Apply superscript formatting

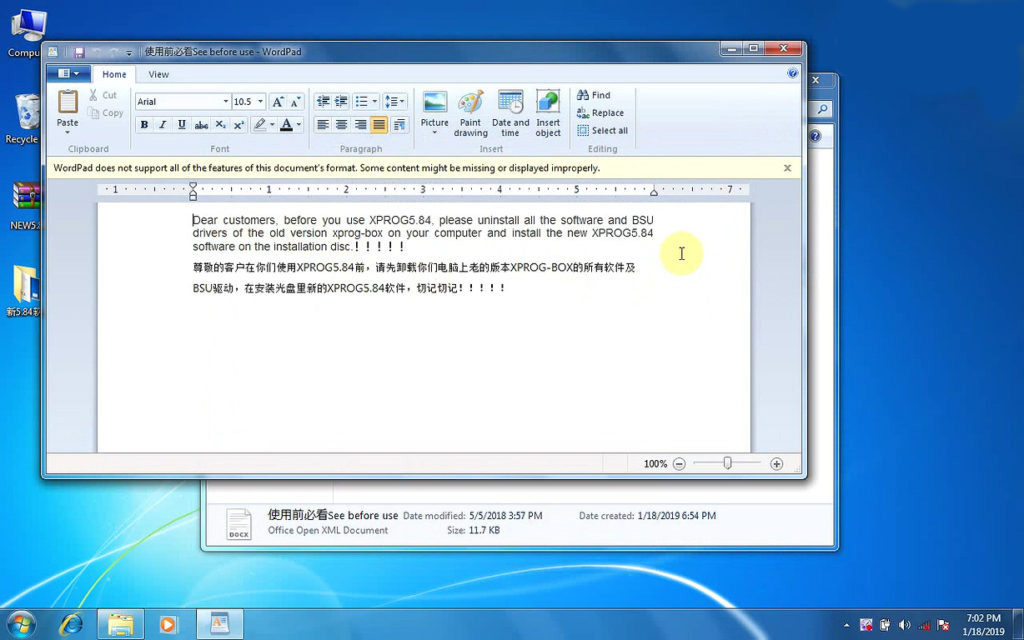tap(239, 125)
